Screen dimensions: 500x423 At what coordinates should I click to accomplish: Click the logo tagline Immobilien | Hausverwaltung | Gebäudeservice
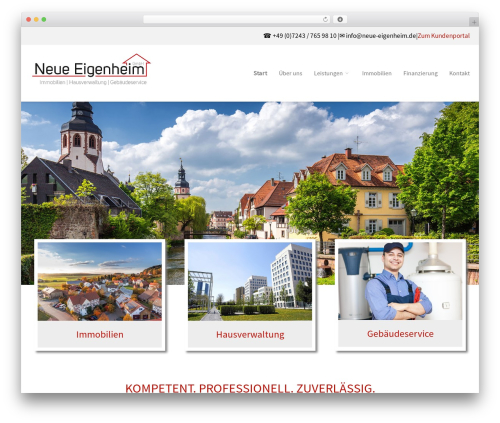[x=93, y=82]
